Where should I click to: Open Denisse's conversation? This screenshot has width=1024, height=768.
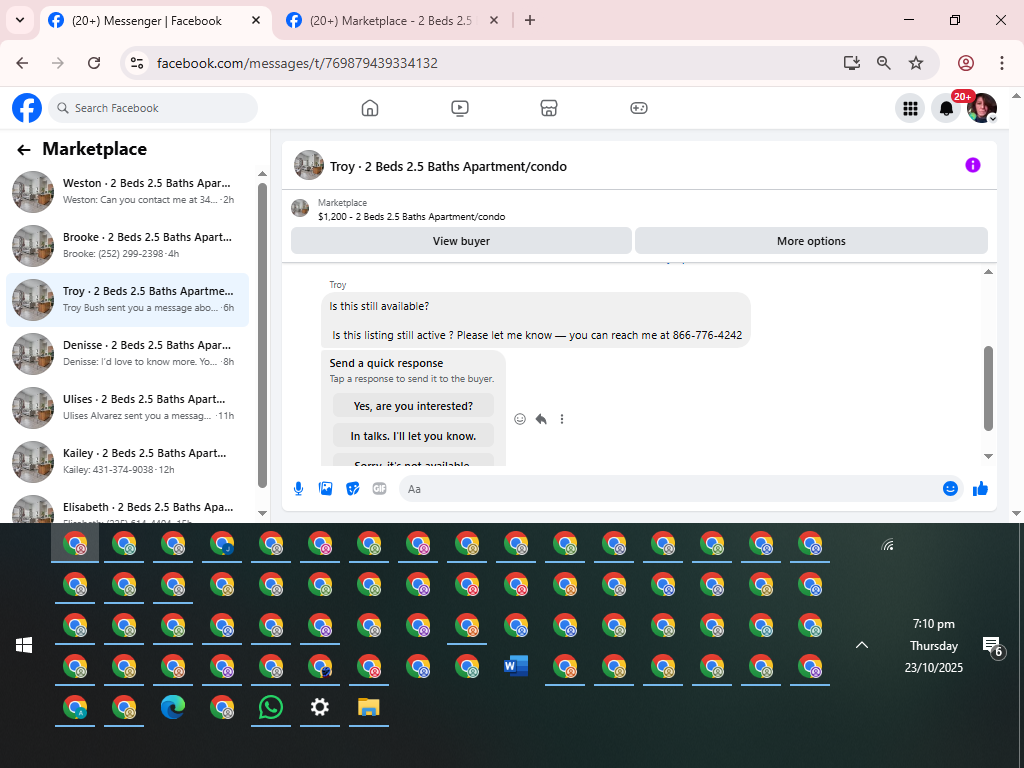coord(128,353)
